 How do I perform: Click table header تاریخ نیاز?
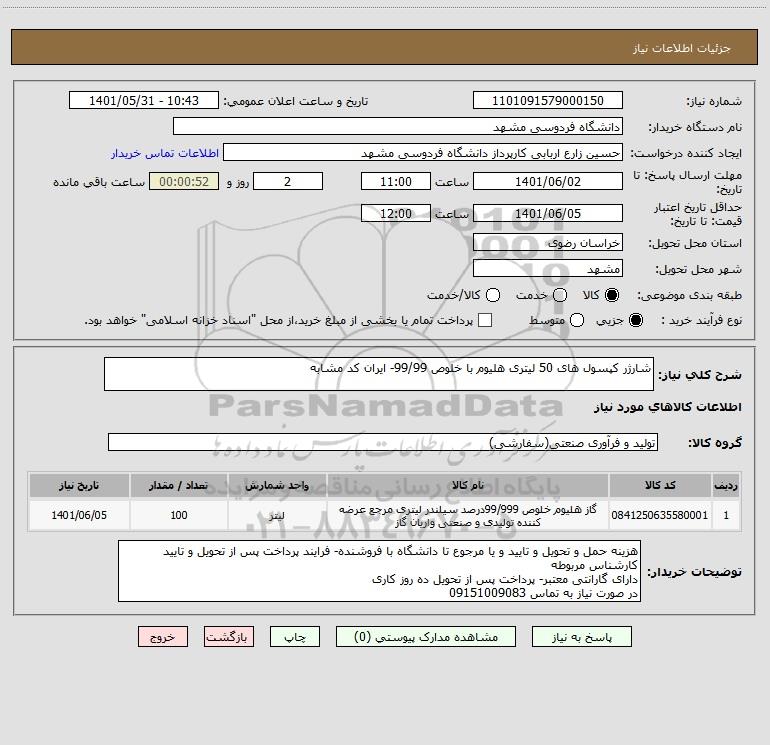79,485
